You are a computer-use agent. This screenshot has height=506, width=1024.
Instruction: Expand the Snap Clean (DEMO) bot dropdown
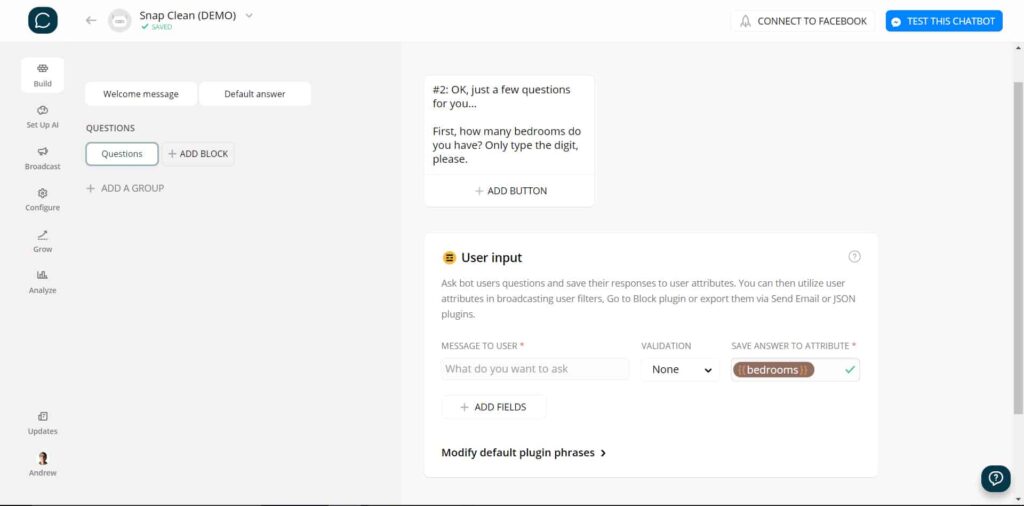coord(249,15)
